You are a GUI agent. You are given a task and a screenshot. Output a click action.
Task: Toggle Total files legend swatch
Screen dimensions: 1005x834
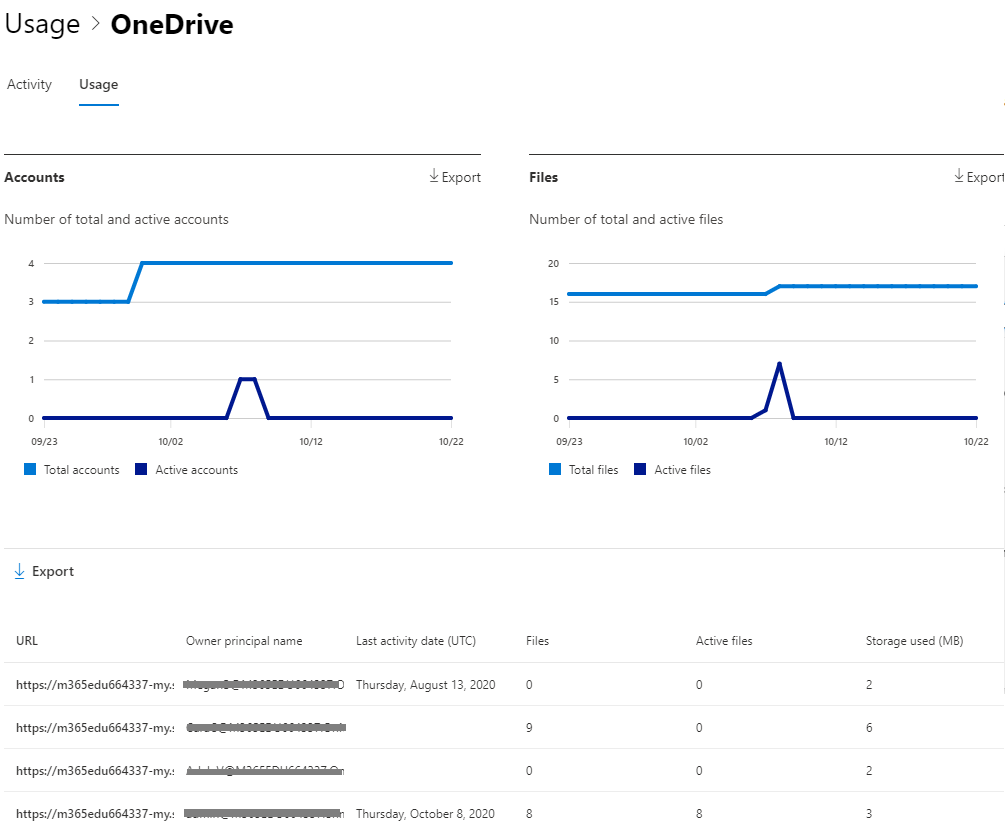click(x=555, y=469)
